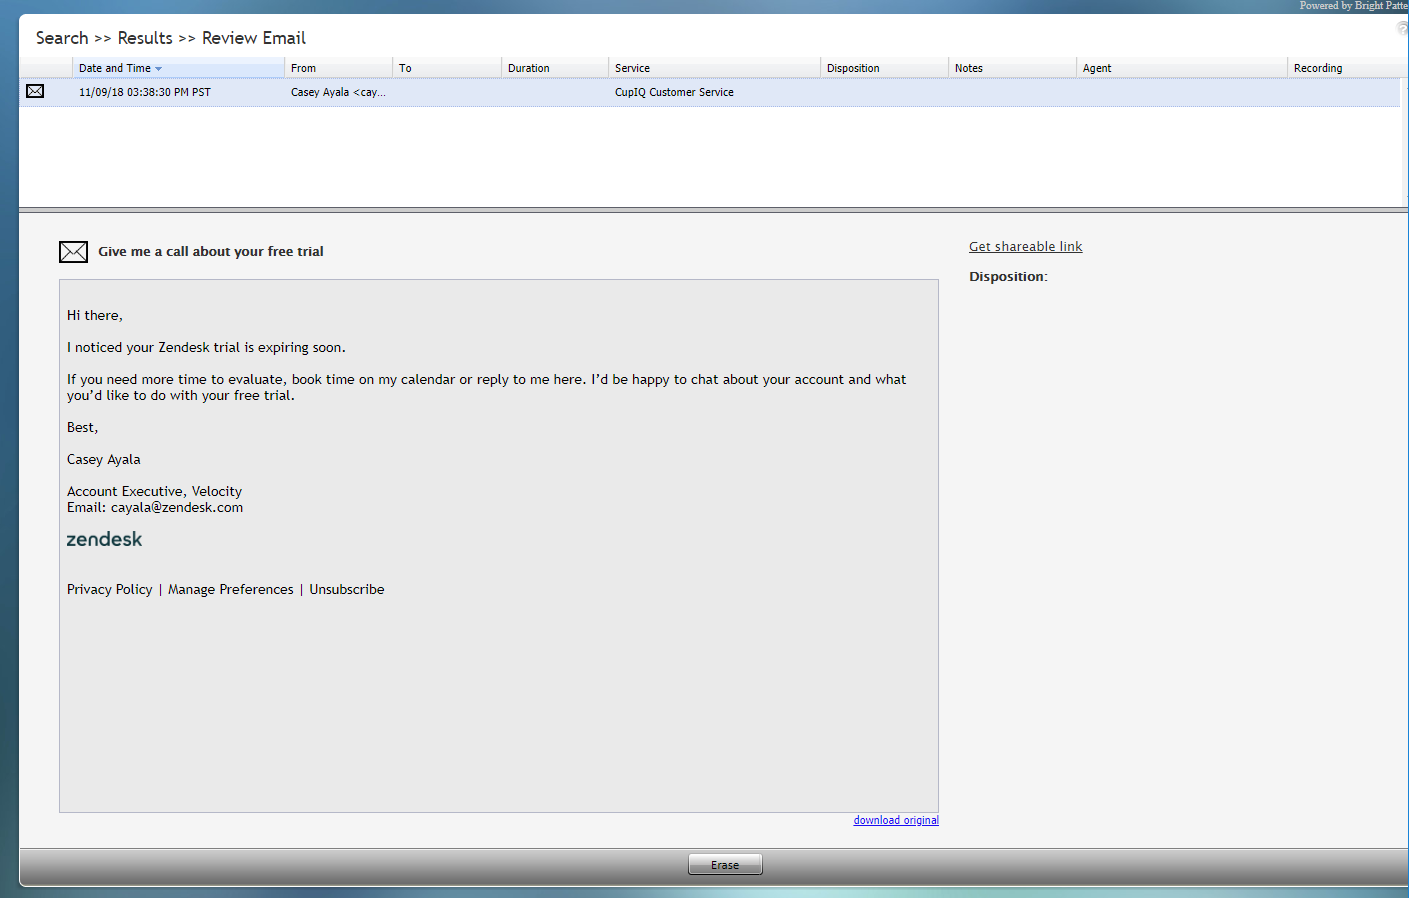This screenshot has height=898, width=1409.
Task: Click the Privacy Policy text in email
Action: (110, 590)
